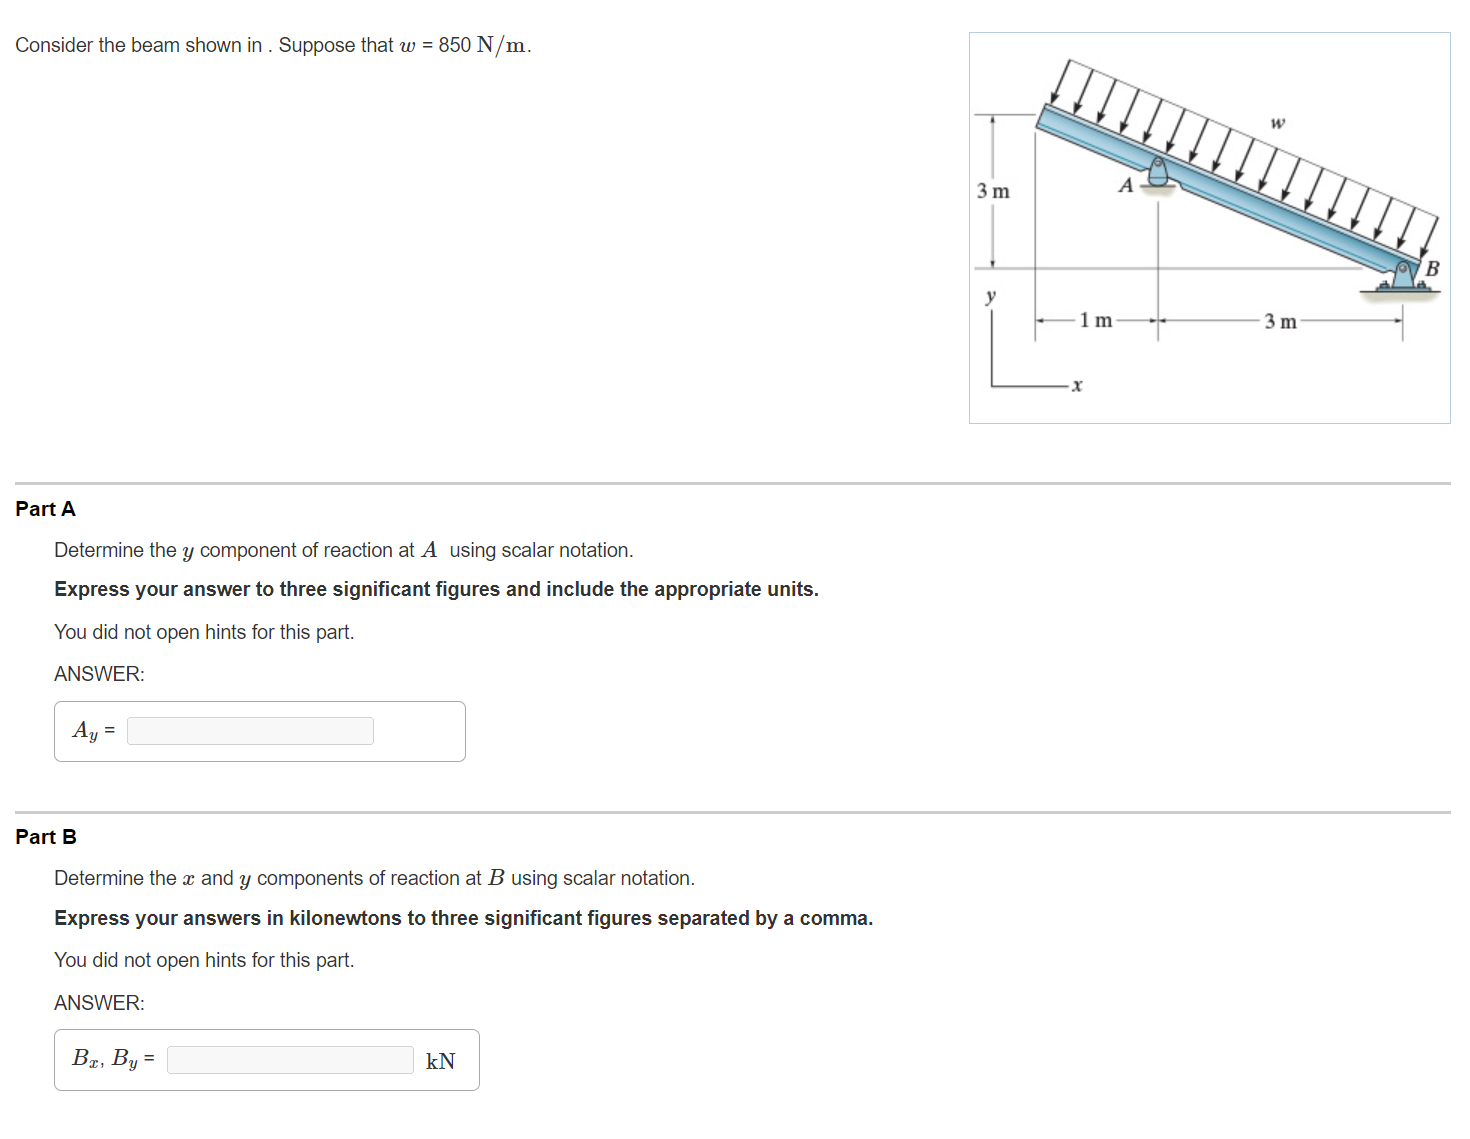Open hints for Part A
The width and height of the screenshot is (1470, 1139).
pyautogui.click(x=204, y=631)
